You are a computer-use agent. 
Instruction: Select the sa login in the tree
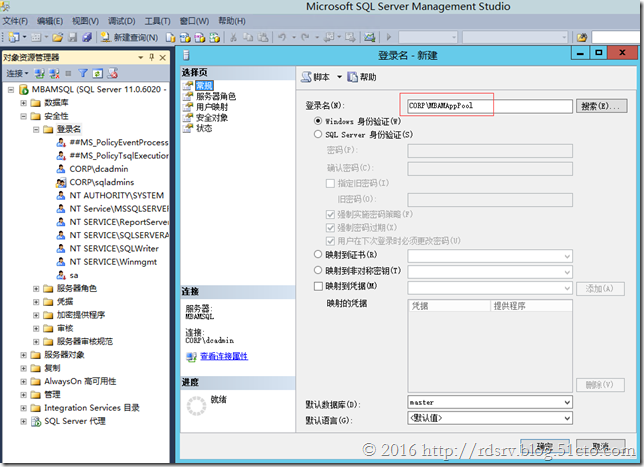(74, 275)
